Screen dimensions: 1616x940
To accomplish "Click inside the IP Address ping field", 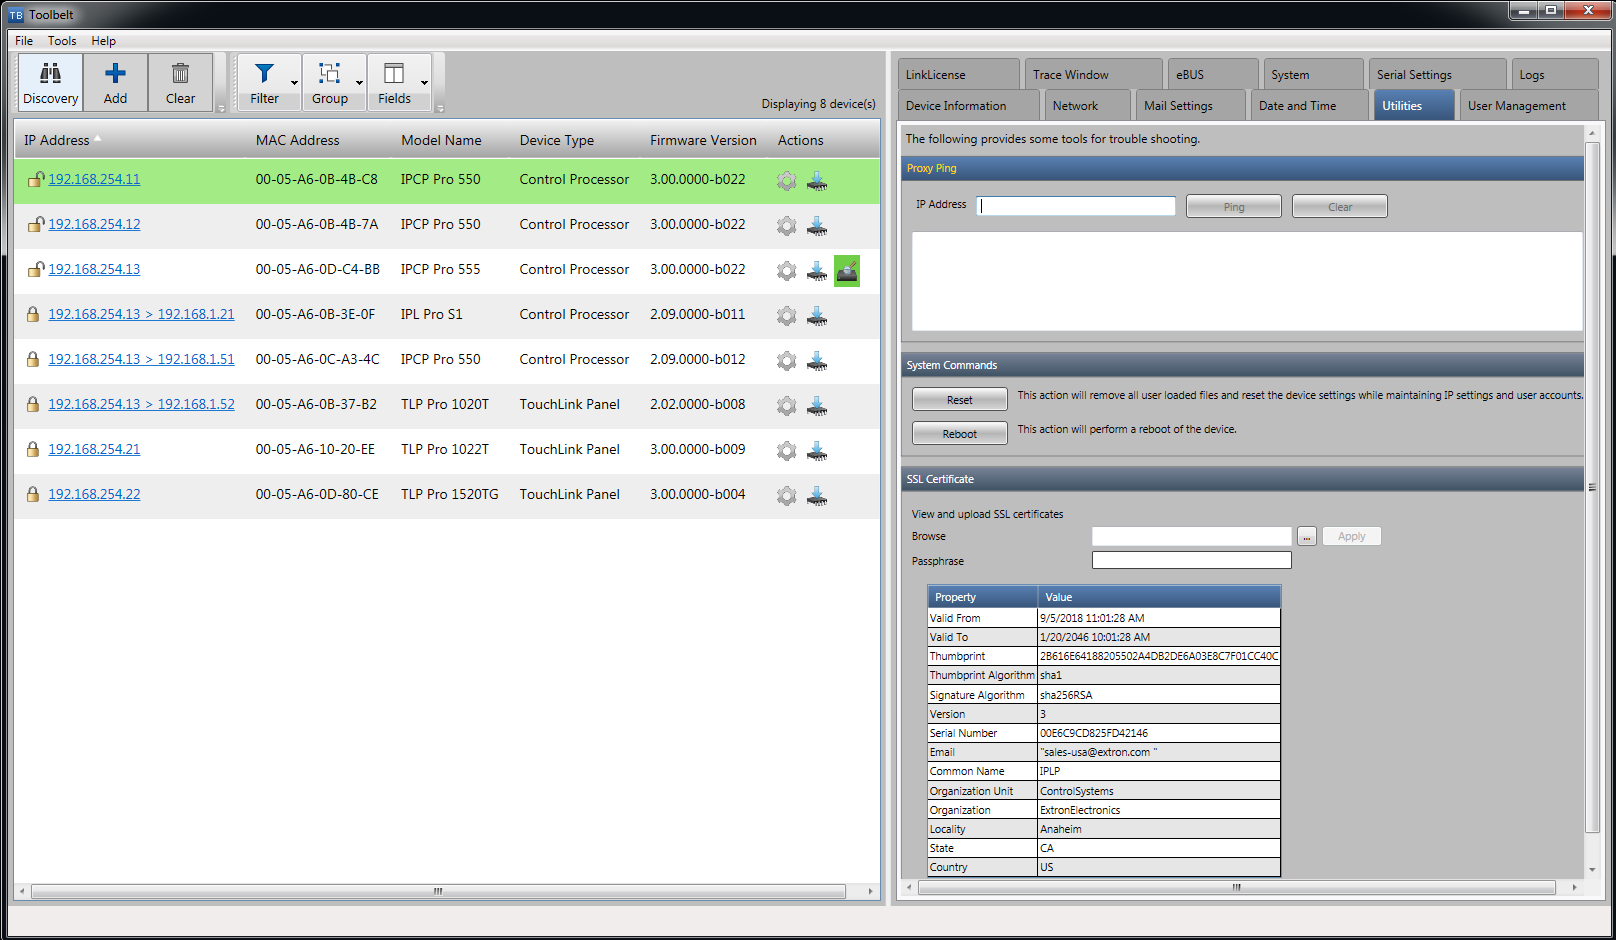I will (x=1075, y=205).
